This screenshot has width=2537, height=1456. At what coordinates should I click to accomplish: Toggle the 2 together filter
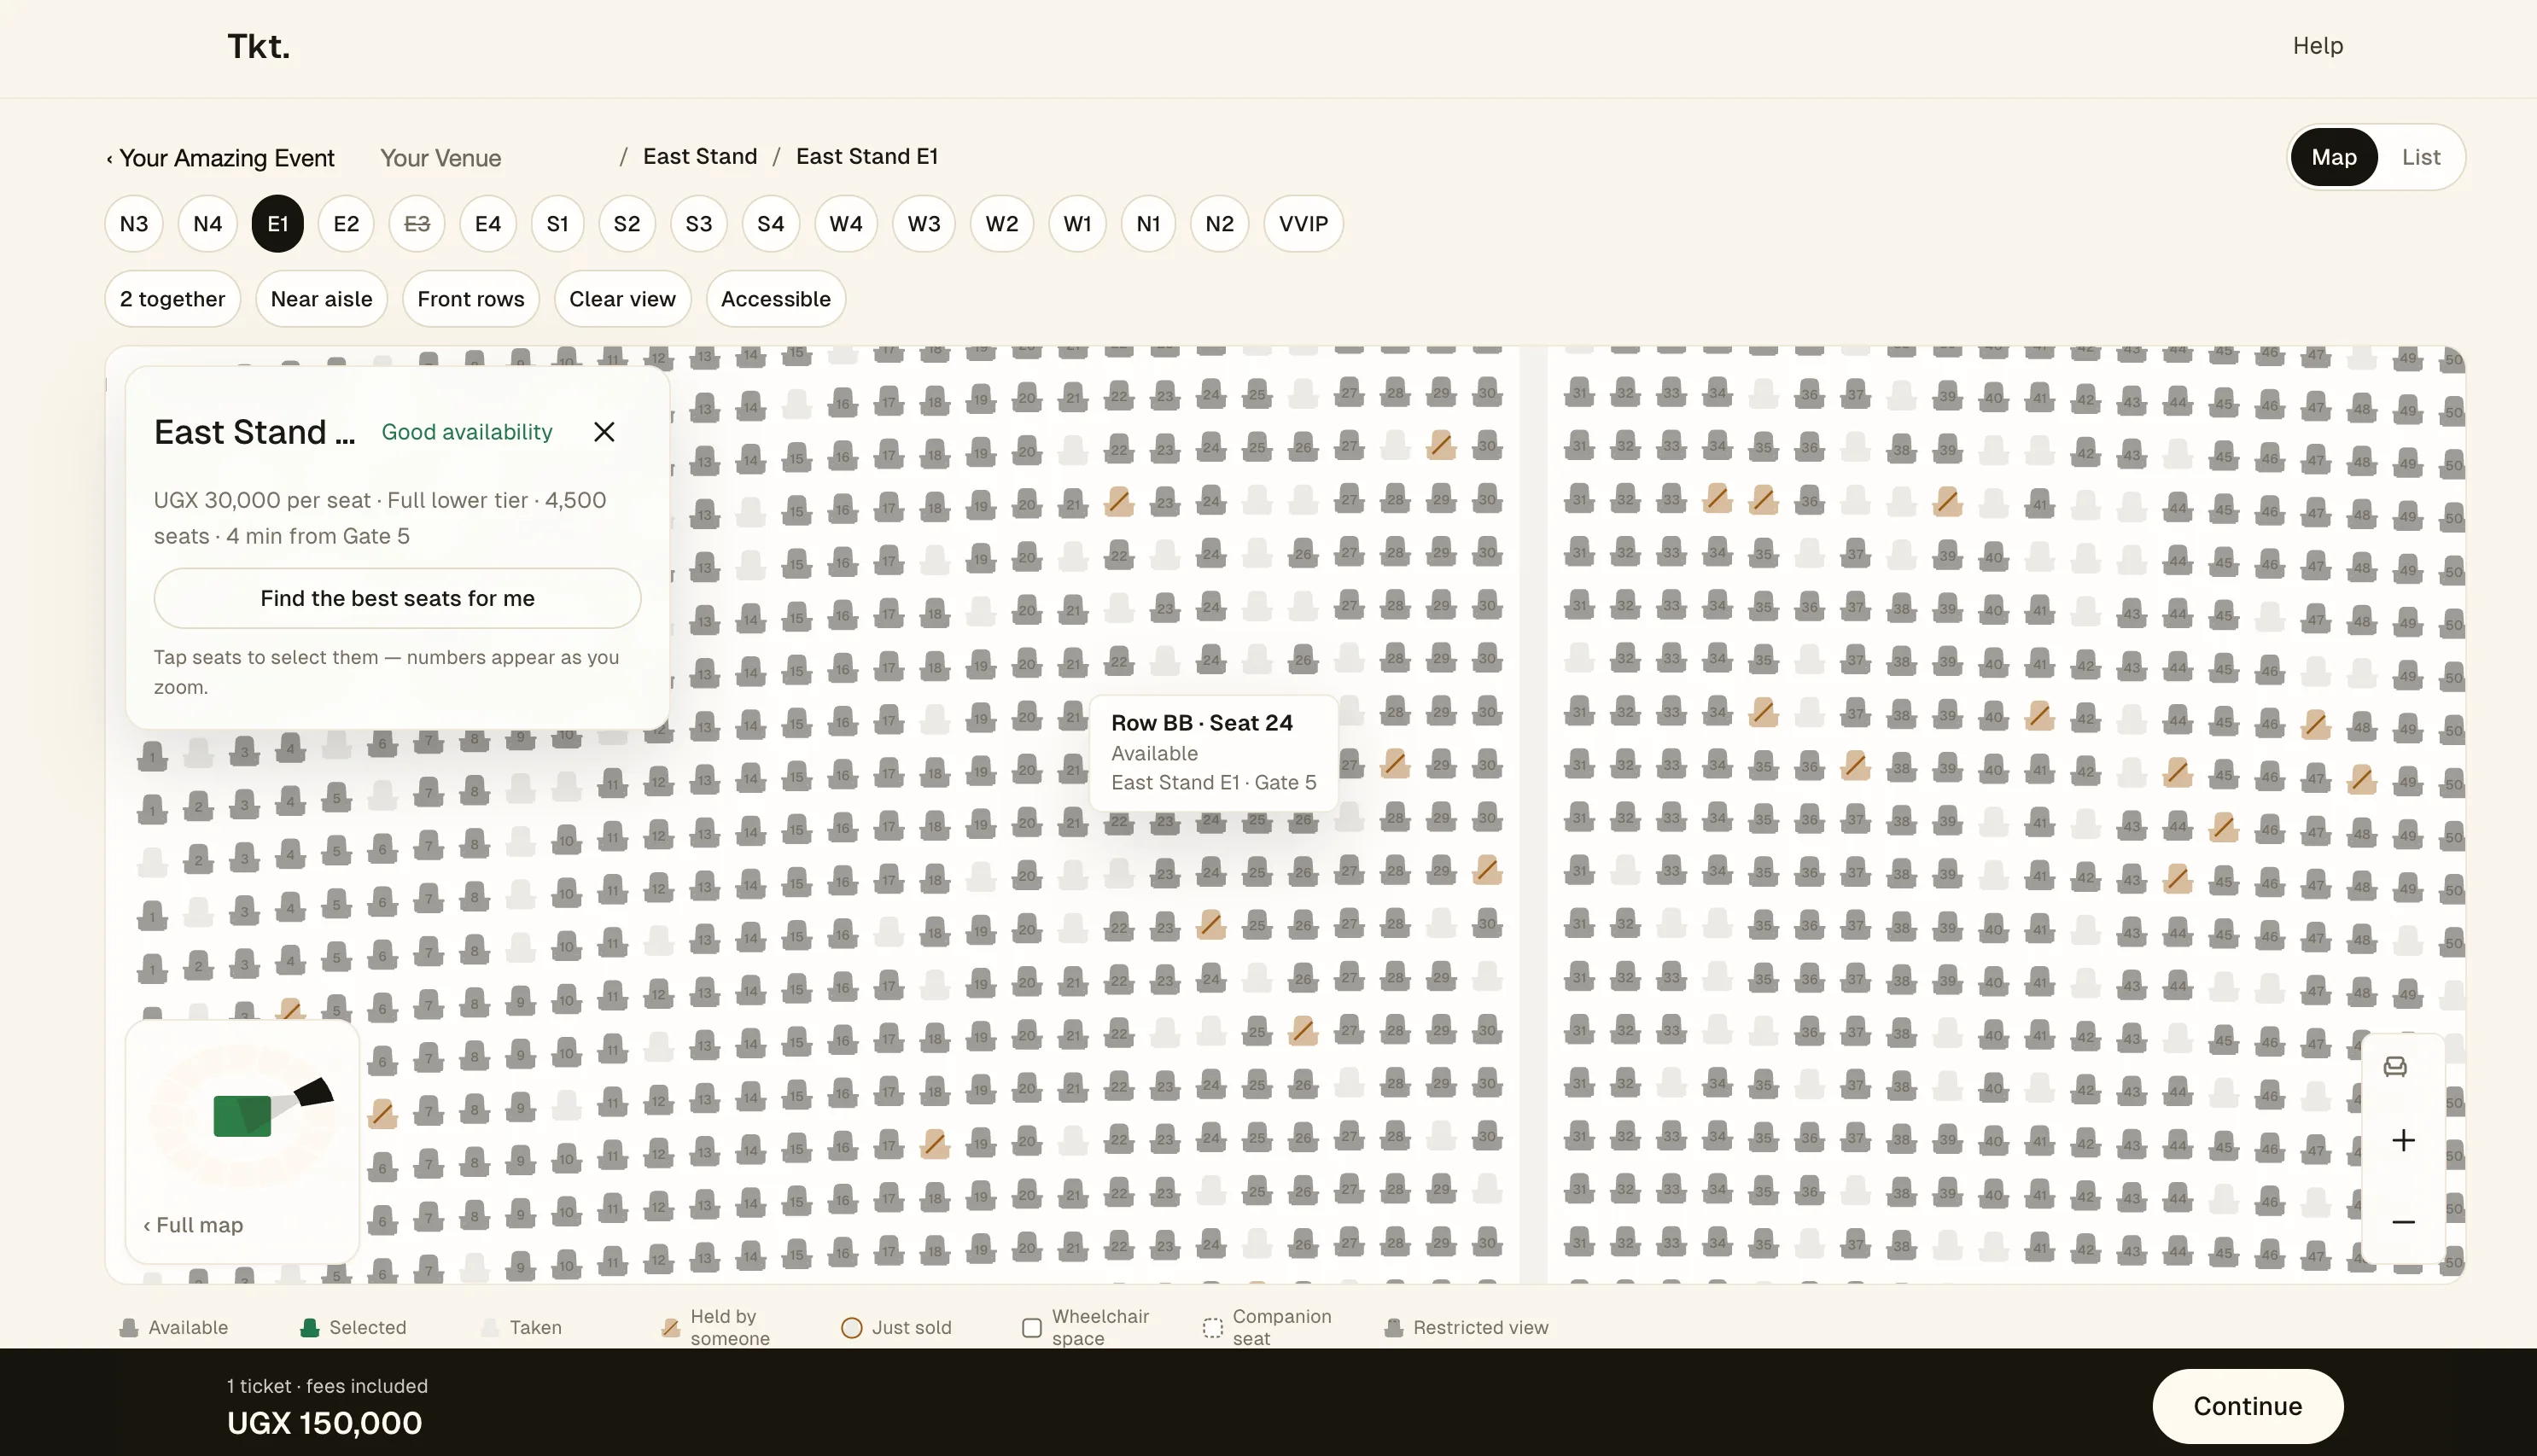coord(172,299)
